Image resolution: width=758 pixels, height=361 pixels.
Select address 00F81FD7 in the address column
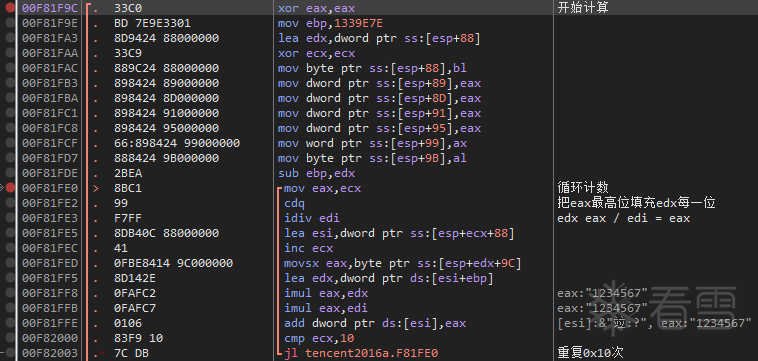tap(50, 158)
